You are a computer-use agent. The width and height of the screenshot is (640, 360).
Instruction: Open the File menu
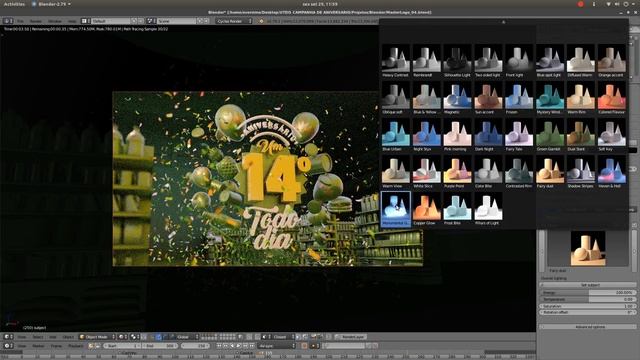20,21
